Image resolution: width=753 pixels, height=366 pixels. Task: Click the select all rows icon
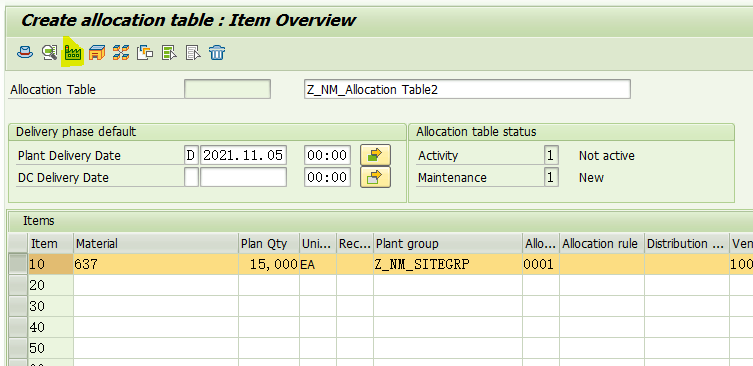click(x=169, y=52)
